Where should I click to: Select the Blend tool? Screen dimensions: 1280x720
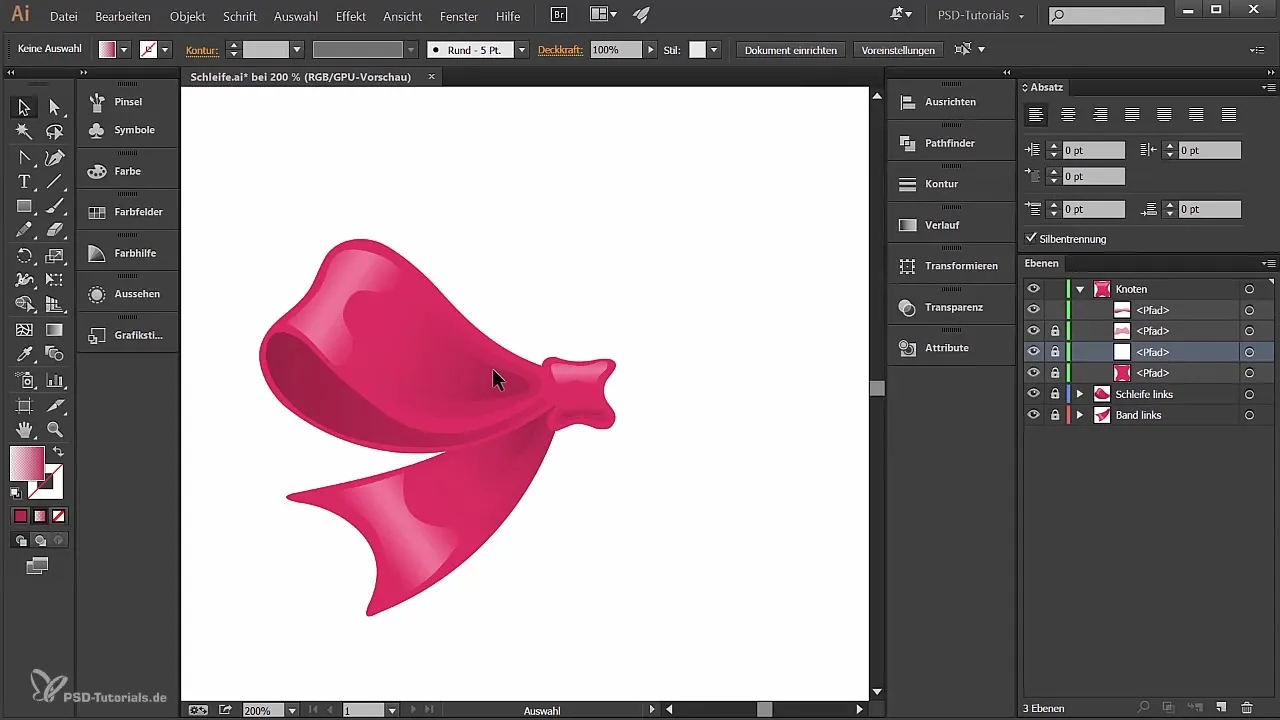pyautogui.click(x=55, y=355)
